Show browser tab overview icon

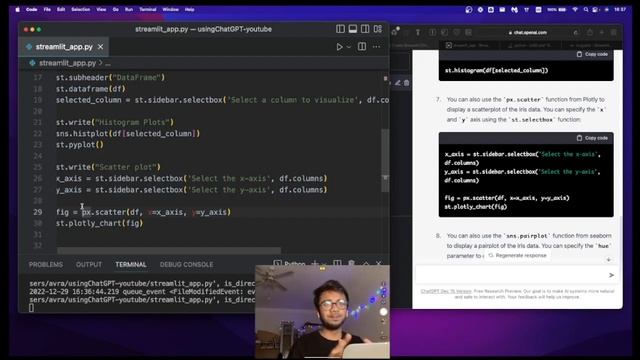(x=613, y=32)
